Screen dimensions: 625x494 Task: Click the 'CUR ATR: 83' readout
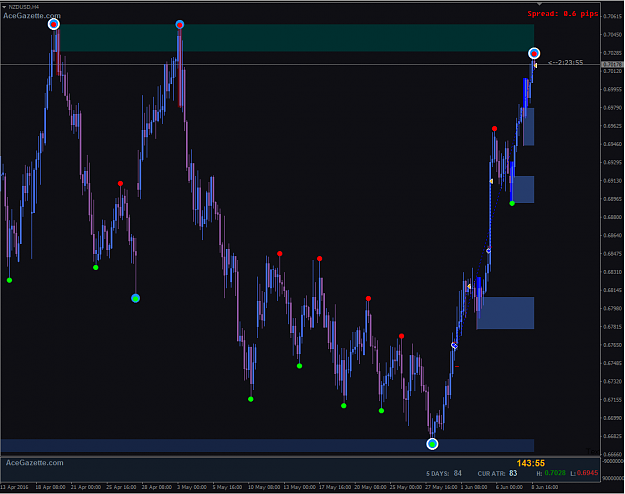point(497,473)
